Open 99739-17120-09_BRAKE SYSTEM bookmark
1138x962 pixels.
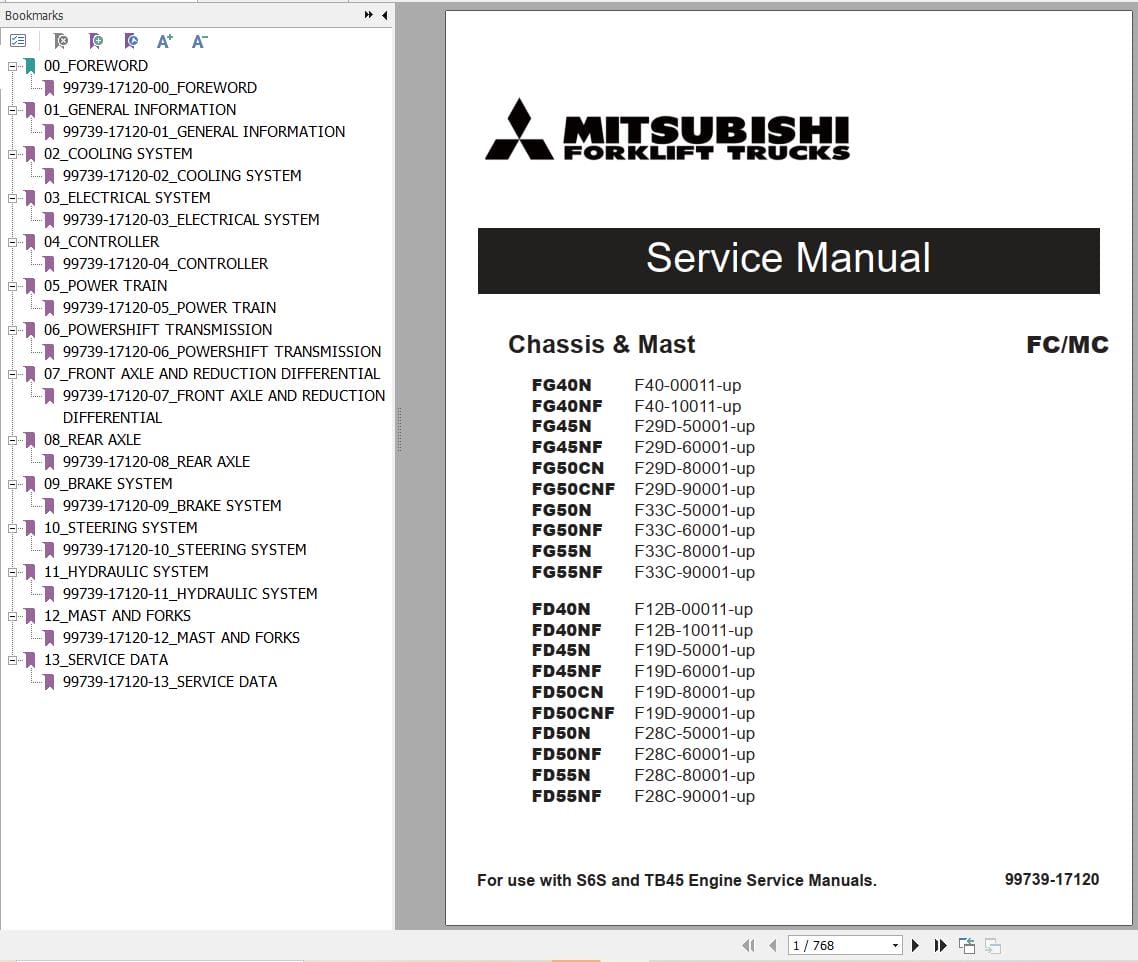(172, 506)
